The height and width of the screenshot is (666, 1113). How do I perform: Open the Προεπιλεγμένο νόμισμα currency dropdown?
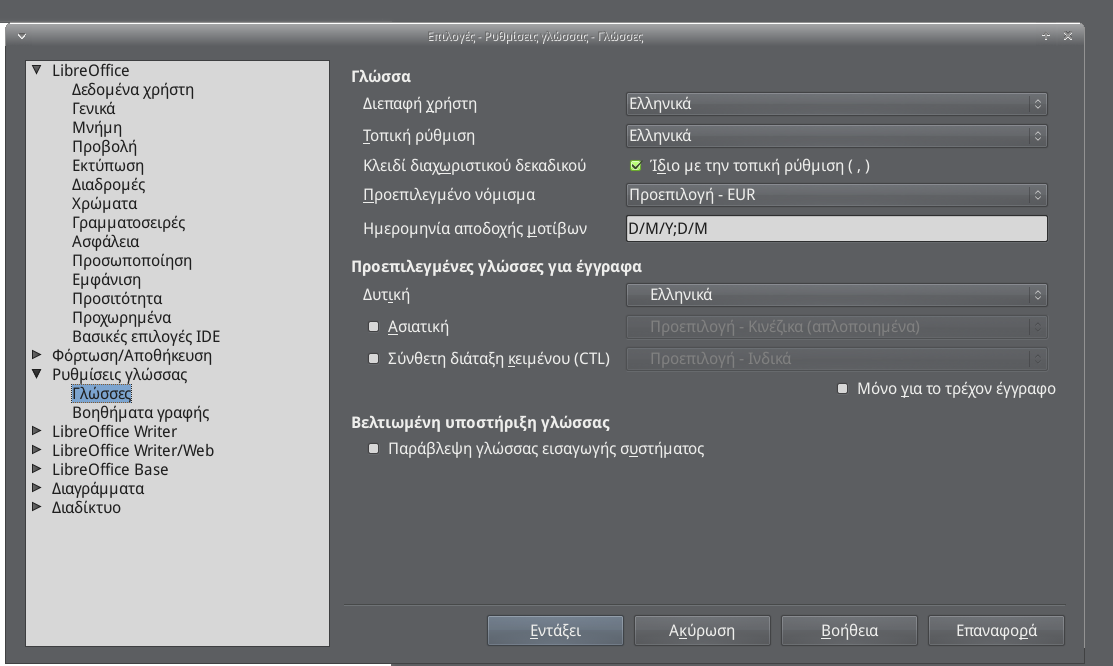(x=836, y=195)
